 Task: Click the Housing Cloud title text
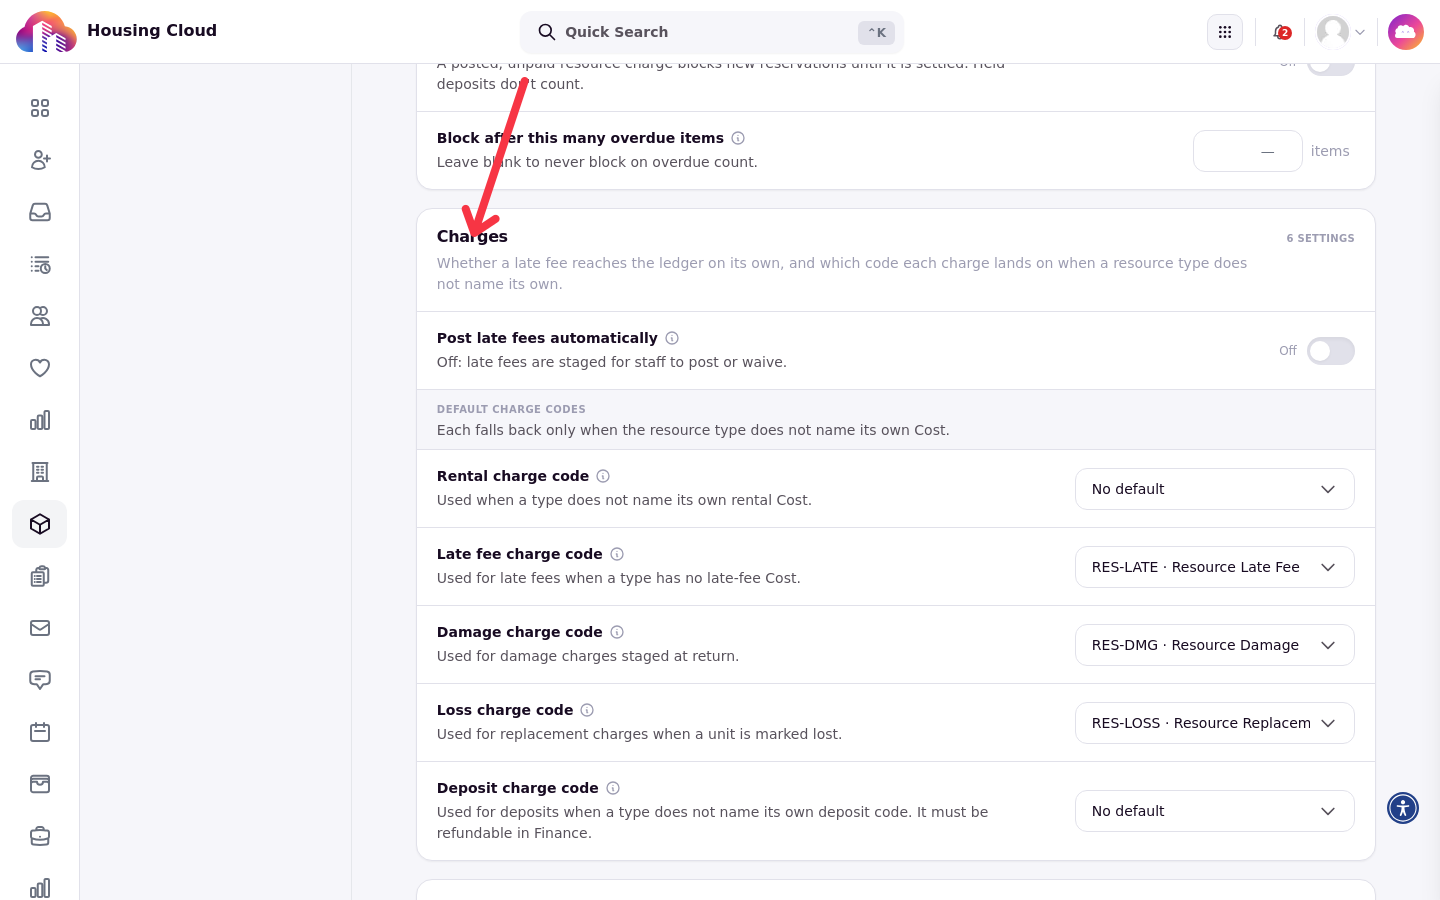click(x=152, y=30)
